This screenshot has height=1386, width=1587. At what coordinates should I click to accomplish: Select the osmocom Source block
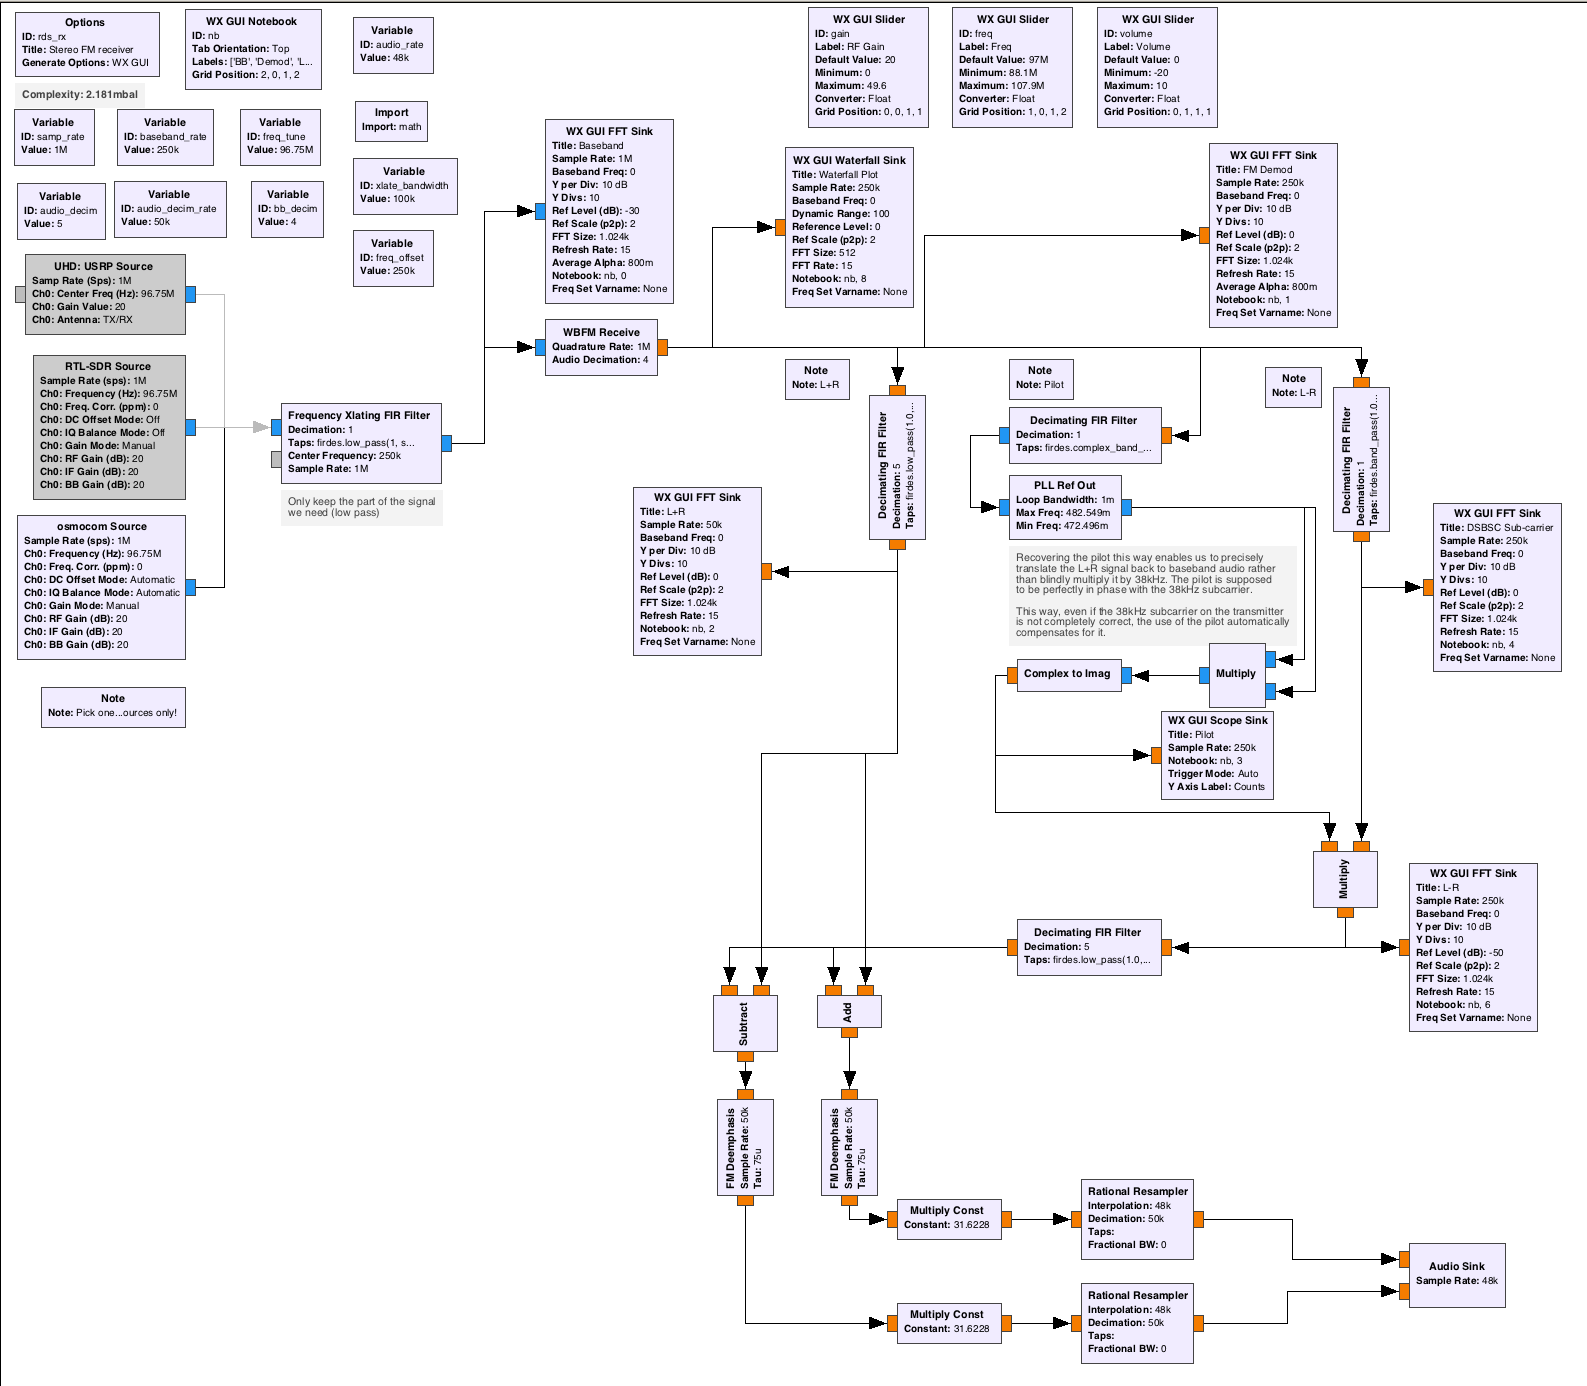[x=101, y=587]
